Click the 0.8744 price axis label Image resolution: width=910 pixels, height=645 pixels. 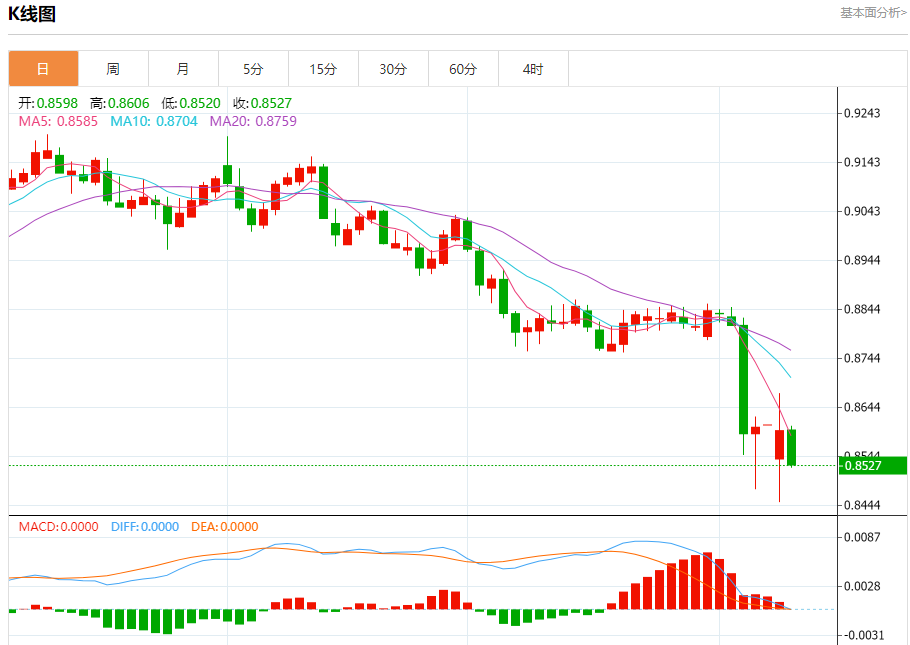pyautogui.click(x=862, y=358)
